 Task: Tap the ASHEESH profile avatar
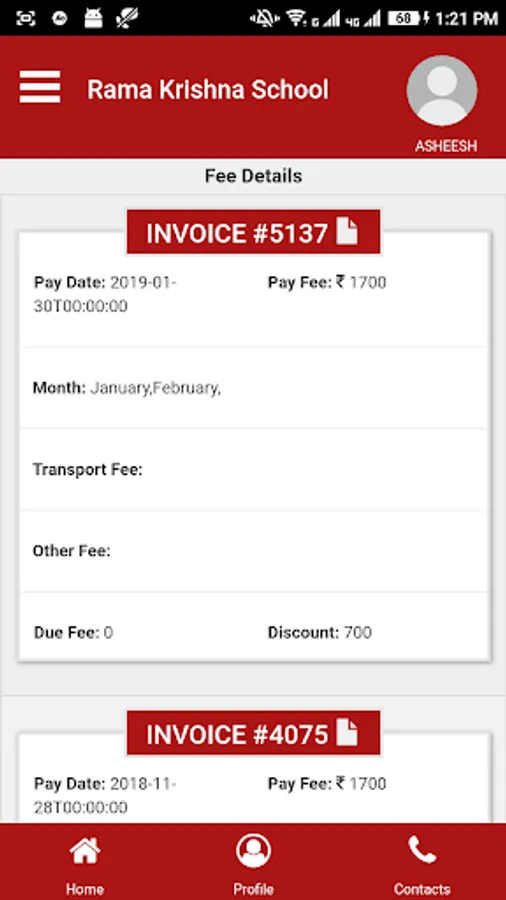(442, 91)
